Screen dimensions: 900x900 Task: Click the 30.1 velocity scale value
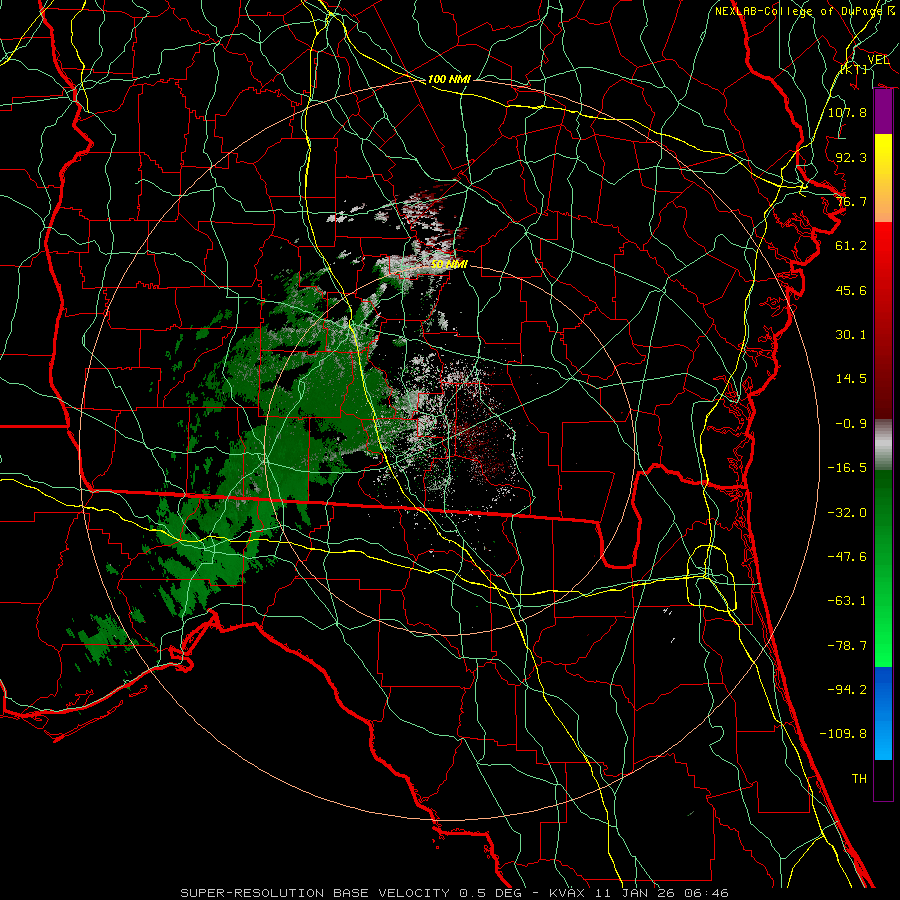[x=851, y=335]
